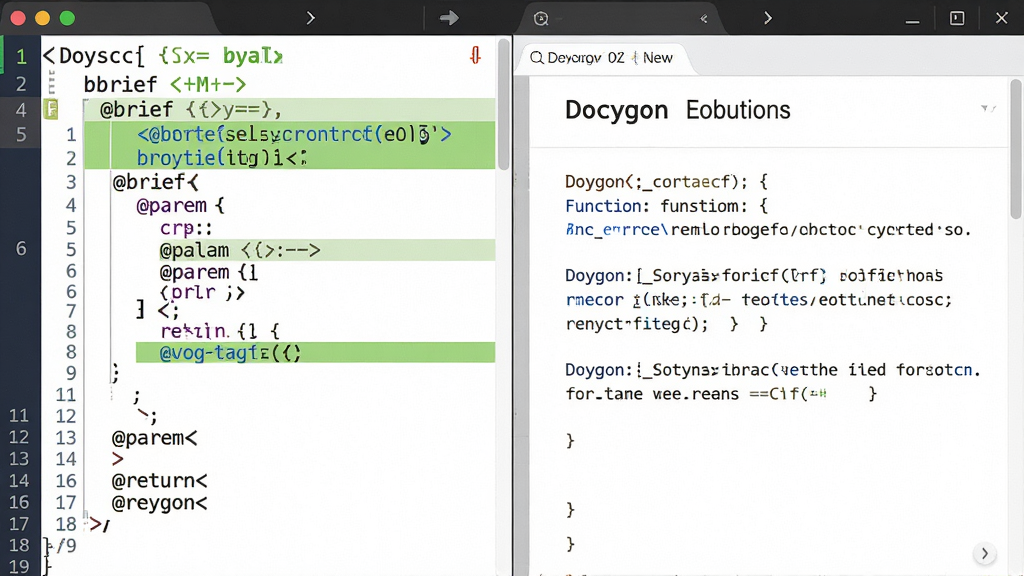The image size is (1024, 576).
Task: Click the "@brief<" line in the editor
Action: pos(155,182)
